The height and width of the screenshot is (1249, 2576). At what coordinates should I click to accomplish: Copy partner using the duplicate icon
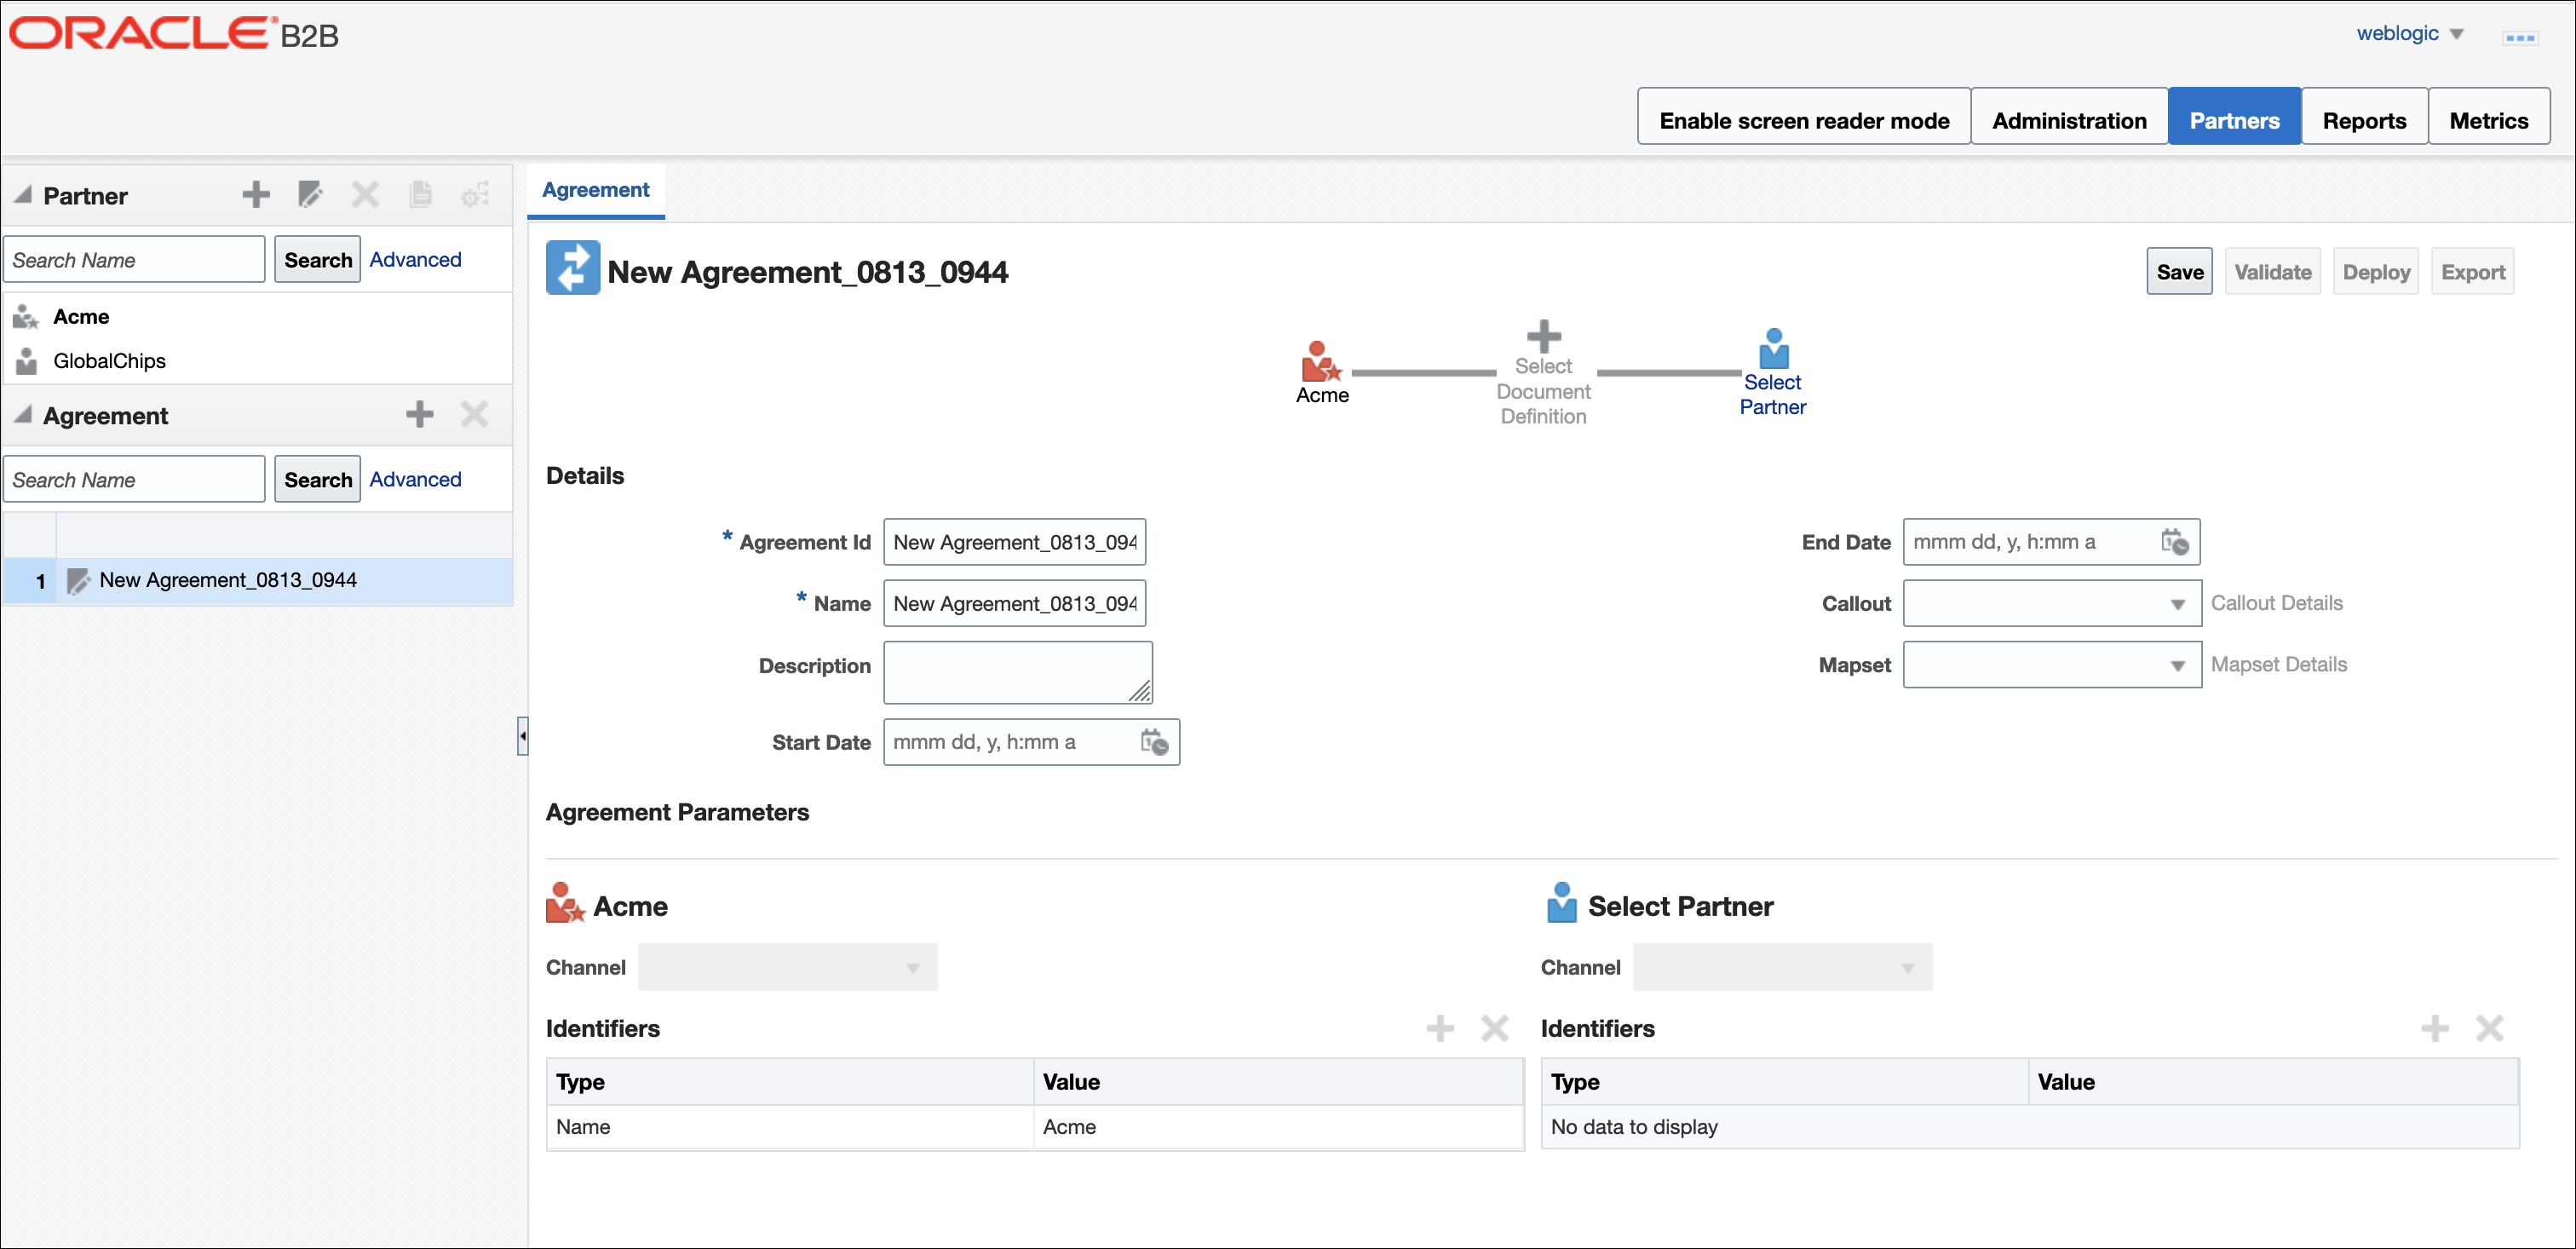pos(420,194)
